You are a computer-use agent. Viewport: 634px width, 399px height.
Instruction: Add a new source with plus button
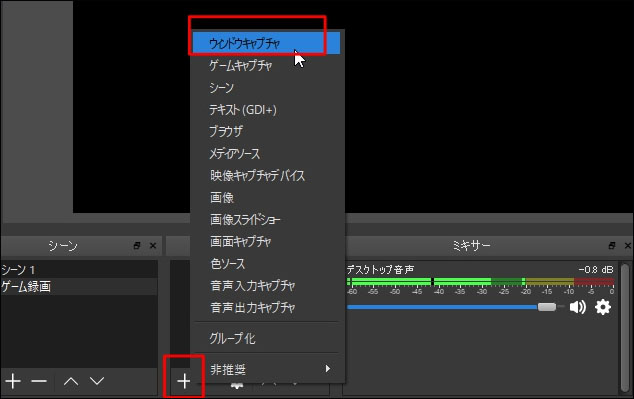[x=184, y=381]
